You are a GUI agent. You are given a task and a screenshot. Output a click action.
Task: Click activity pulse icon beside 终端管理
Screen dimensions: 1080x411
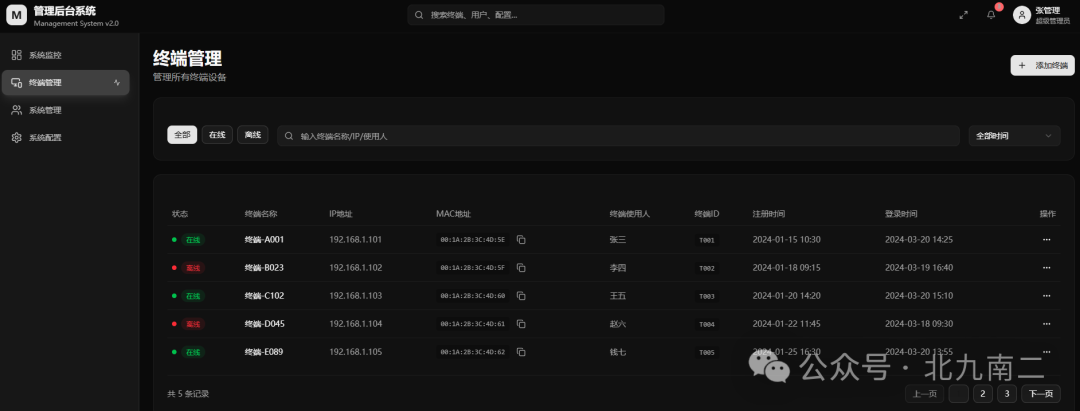pos(117,83)
